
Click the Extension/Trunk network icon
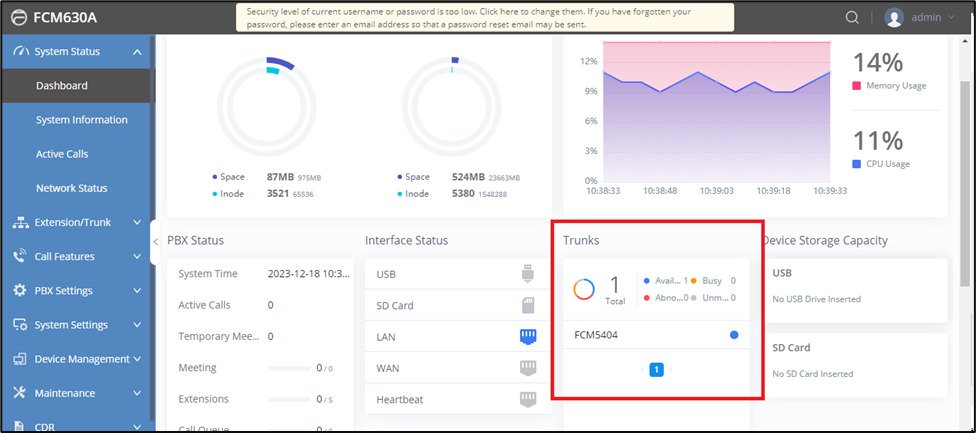21,222
